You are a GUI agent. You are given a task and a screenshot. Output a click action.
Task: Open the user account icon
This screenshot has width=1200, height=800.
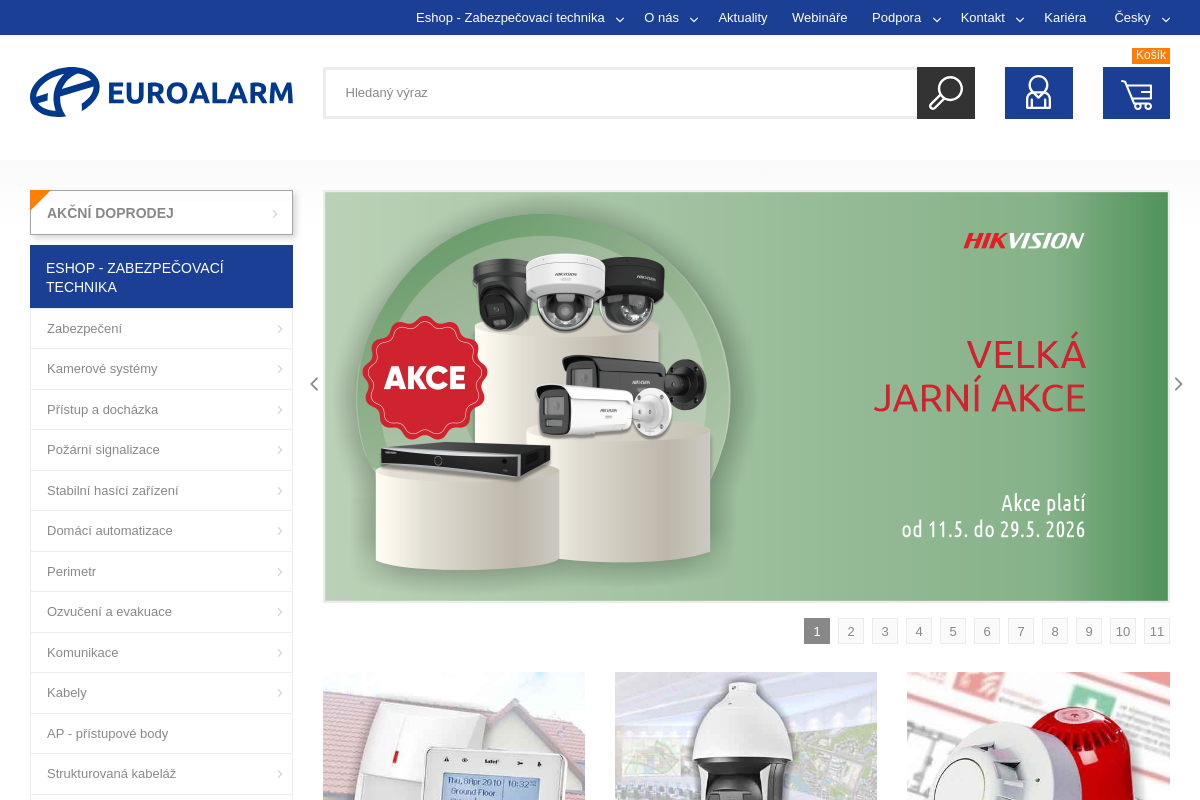(1039, 93)
